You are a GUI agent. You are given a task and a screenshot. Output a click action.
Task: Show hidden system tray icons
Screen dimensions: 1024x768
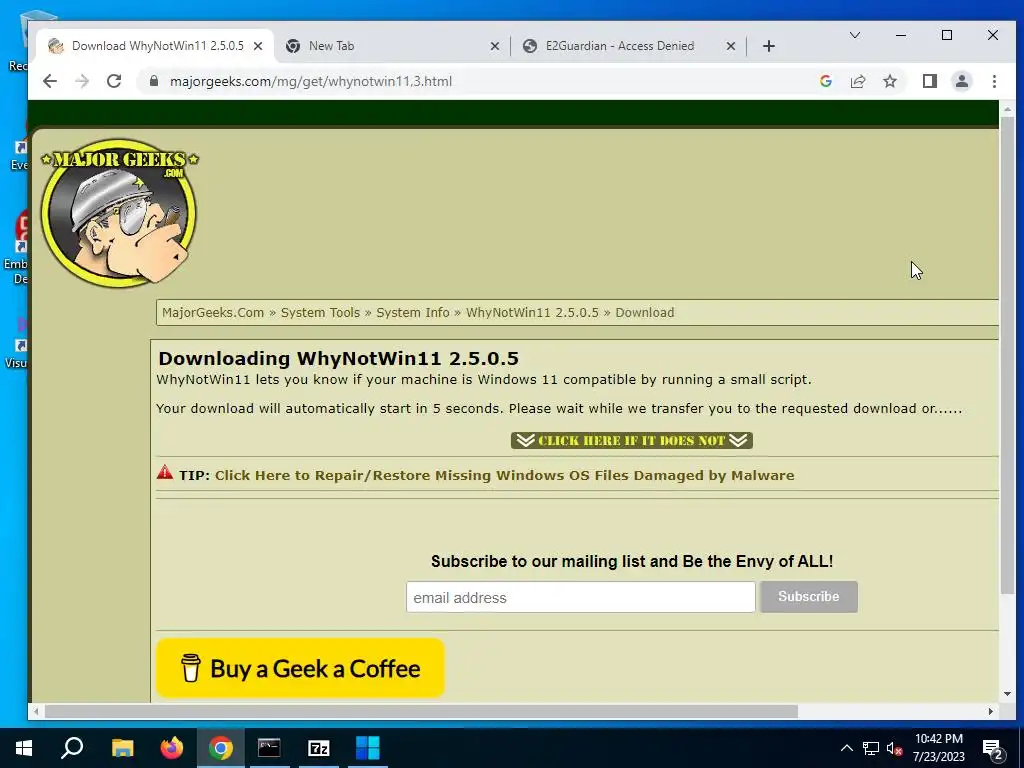[x=846, y=748]
